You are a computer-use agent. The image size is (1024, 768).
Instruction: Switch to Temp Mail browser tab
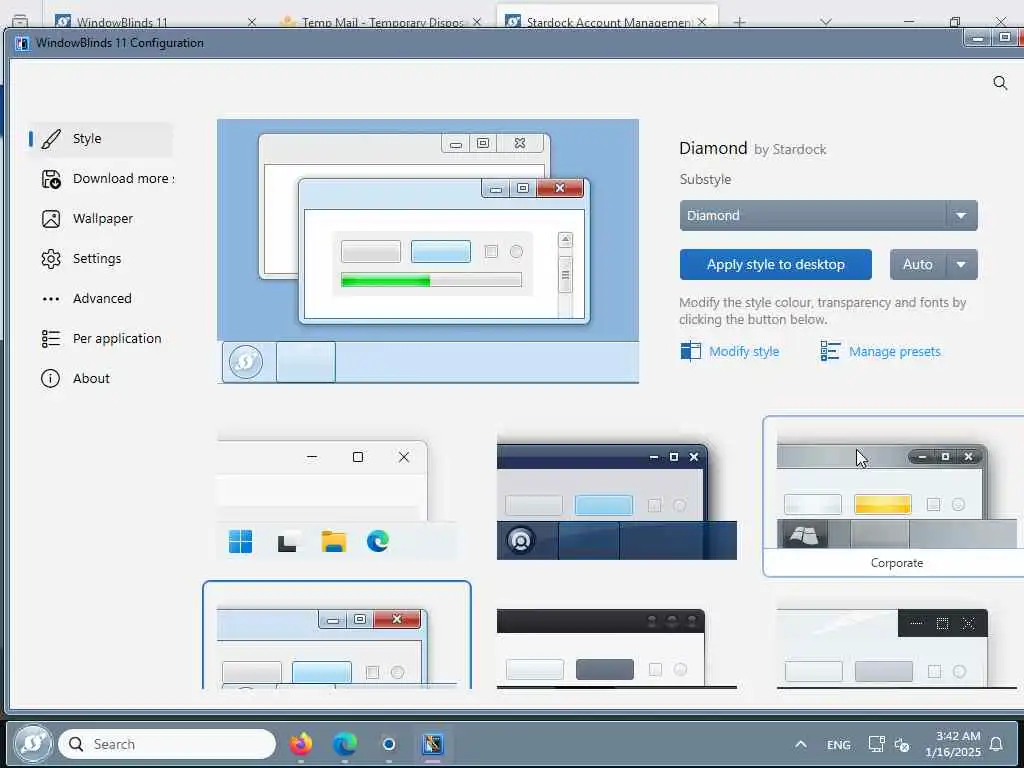coord(381,22)
